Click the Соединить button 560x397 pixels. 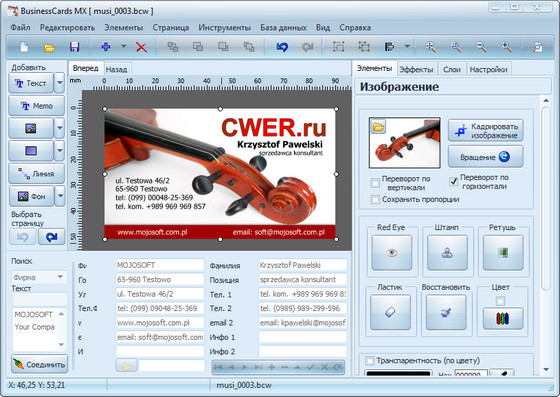(40, 364)
